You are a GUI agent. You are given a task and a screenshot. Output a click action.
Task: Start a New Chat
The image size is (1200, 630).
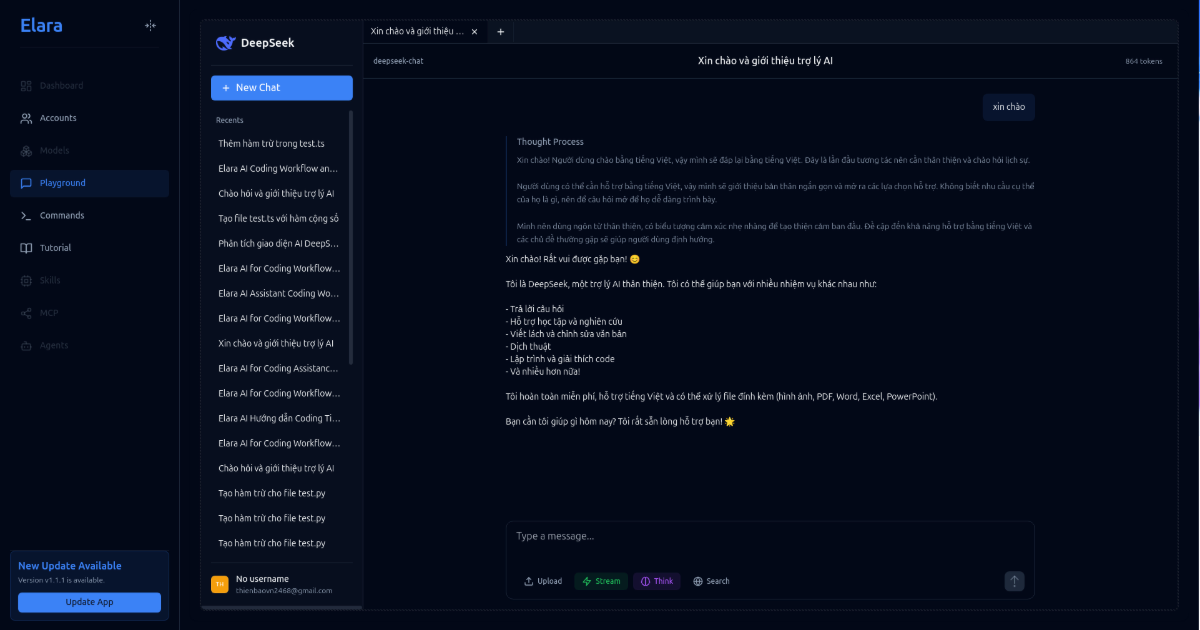click(x=281, y=88)
